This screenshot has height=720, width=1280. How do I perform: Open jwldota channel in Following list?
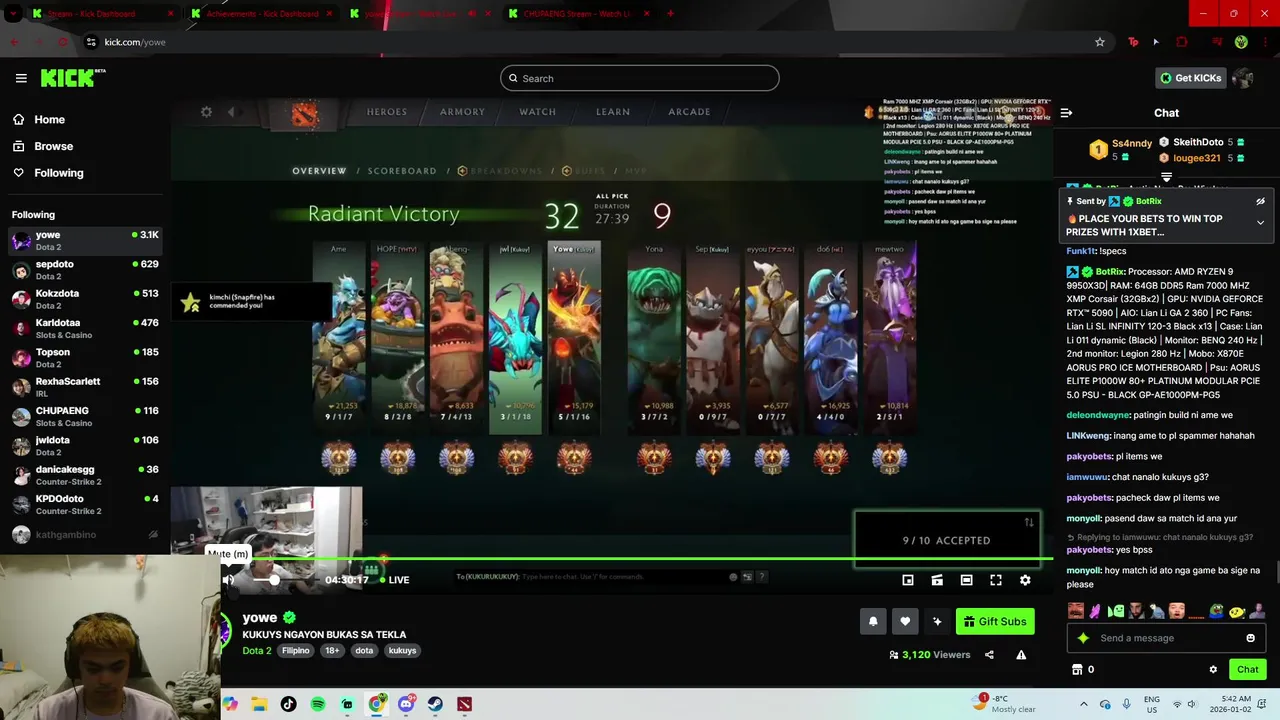[x=85, y=446]
